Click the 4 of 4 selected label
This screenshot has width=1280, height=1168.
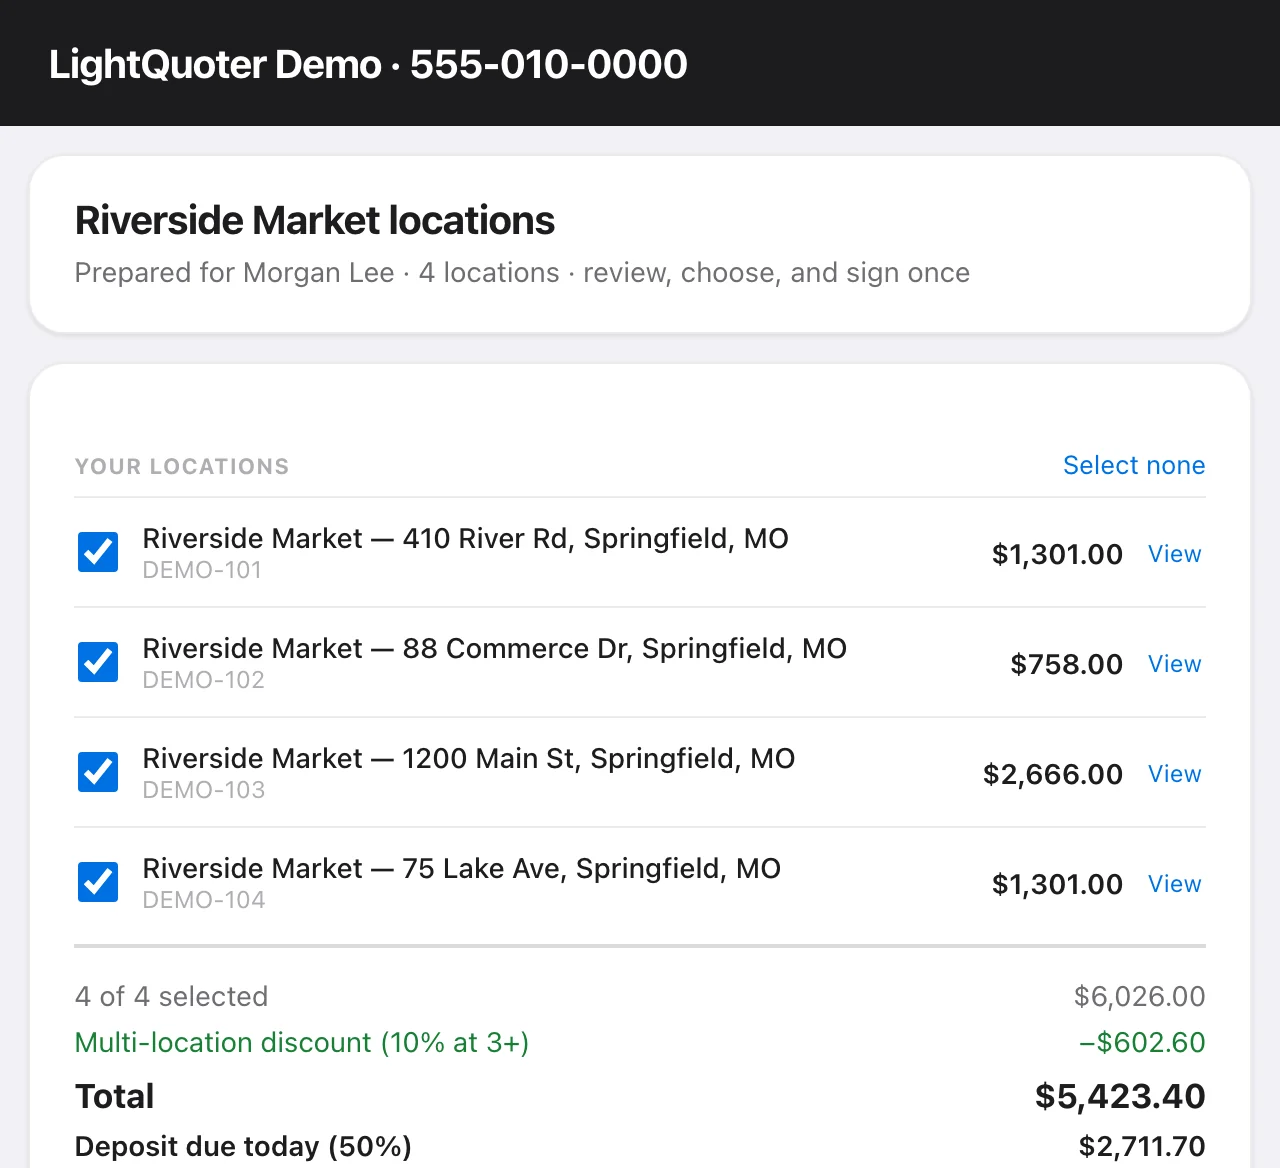(172, 996)
